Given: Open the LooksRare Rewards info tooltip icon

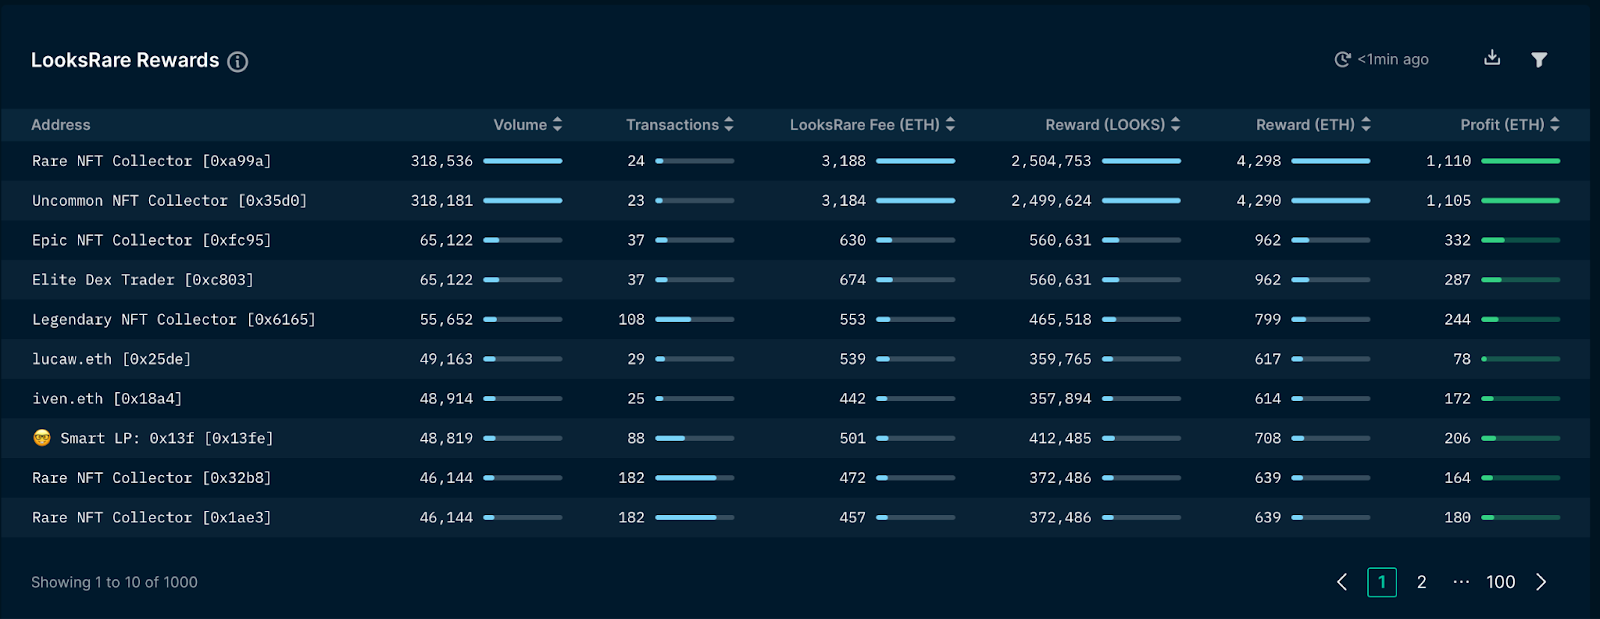Looking at the screenshot, I should tap(238, 62).
